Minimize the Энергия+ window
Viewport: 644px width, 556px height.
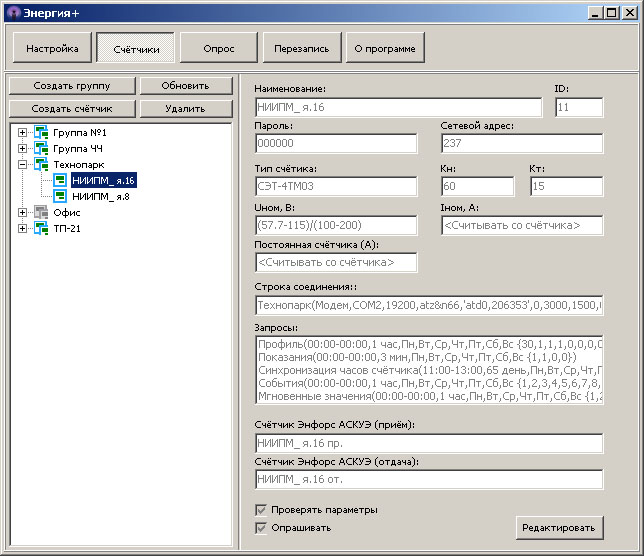coord(594,13)
